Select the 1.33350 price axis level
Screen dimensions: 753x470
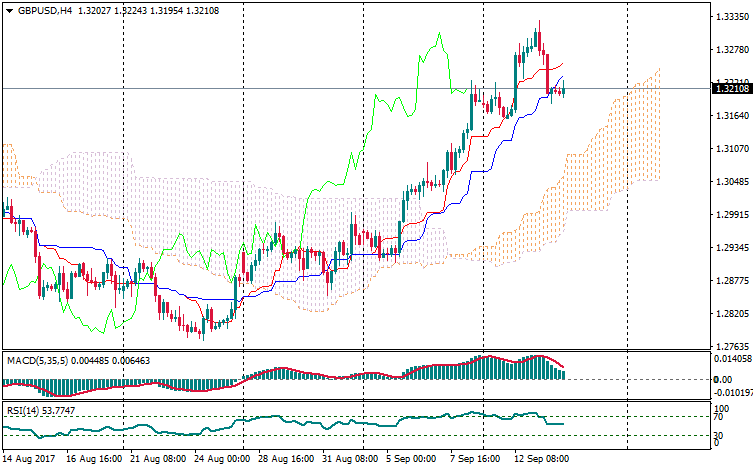click(733, 17)
